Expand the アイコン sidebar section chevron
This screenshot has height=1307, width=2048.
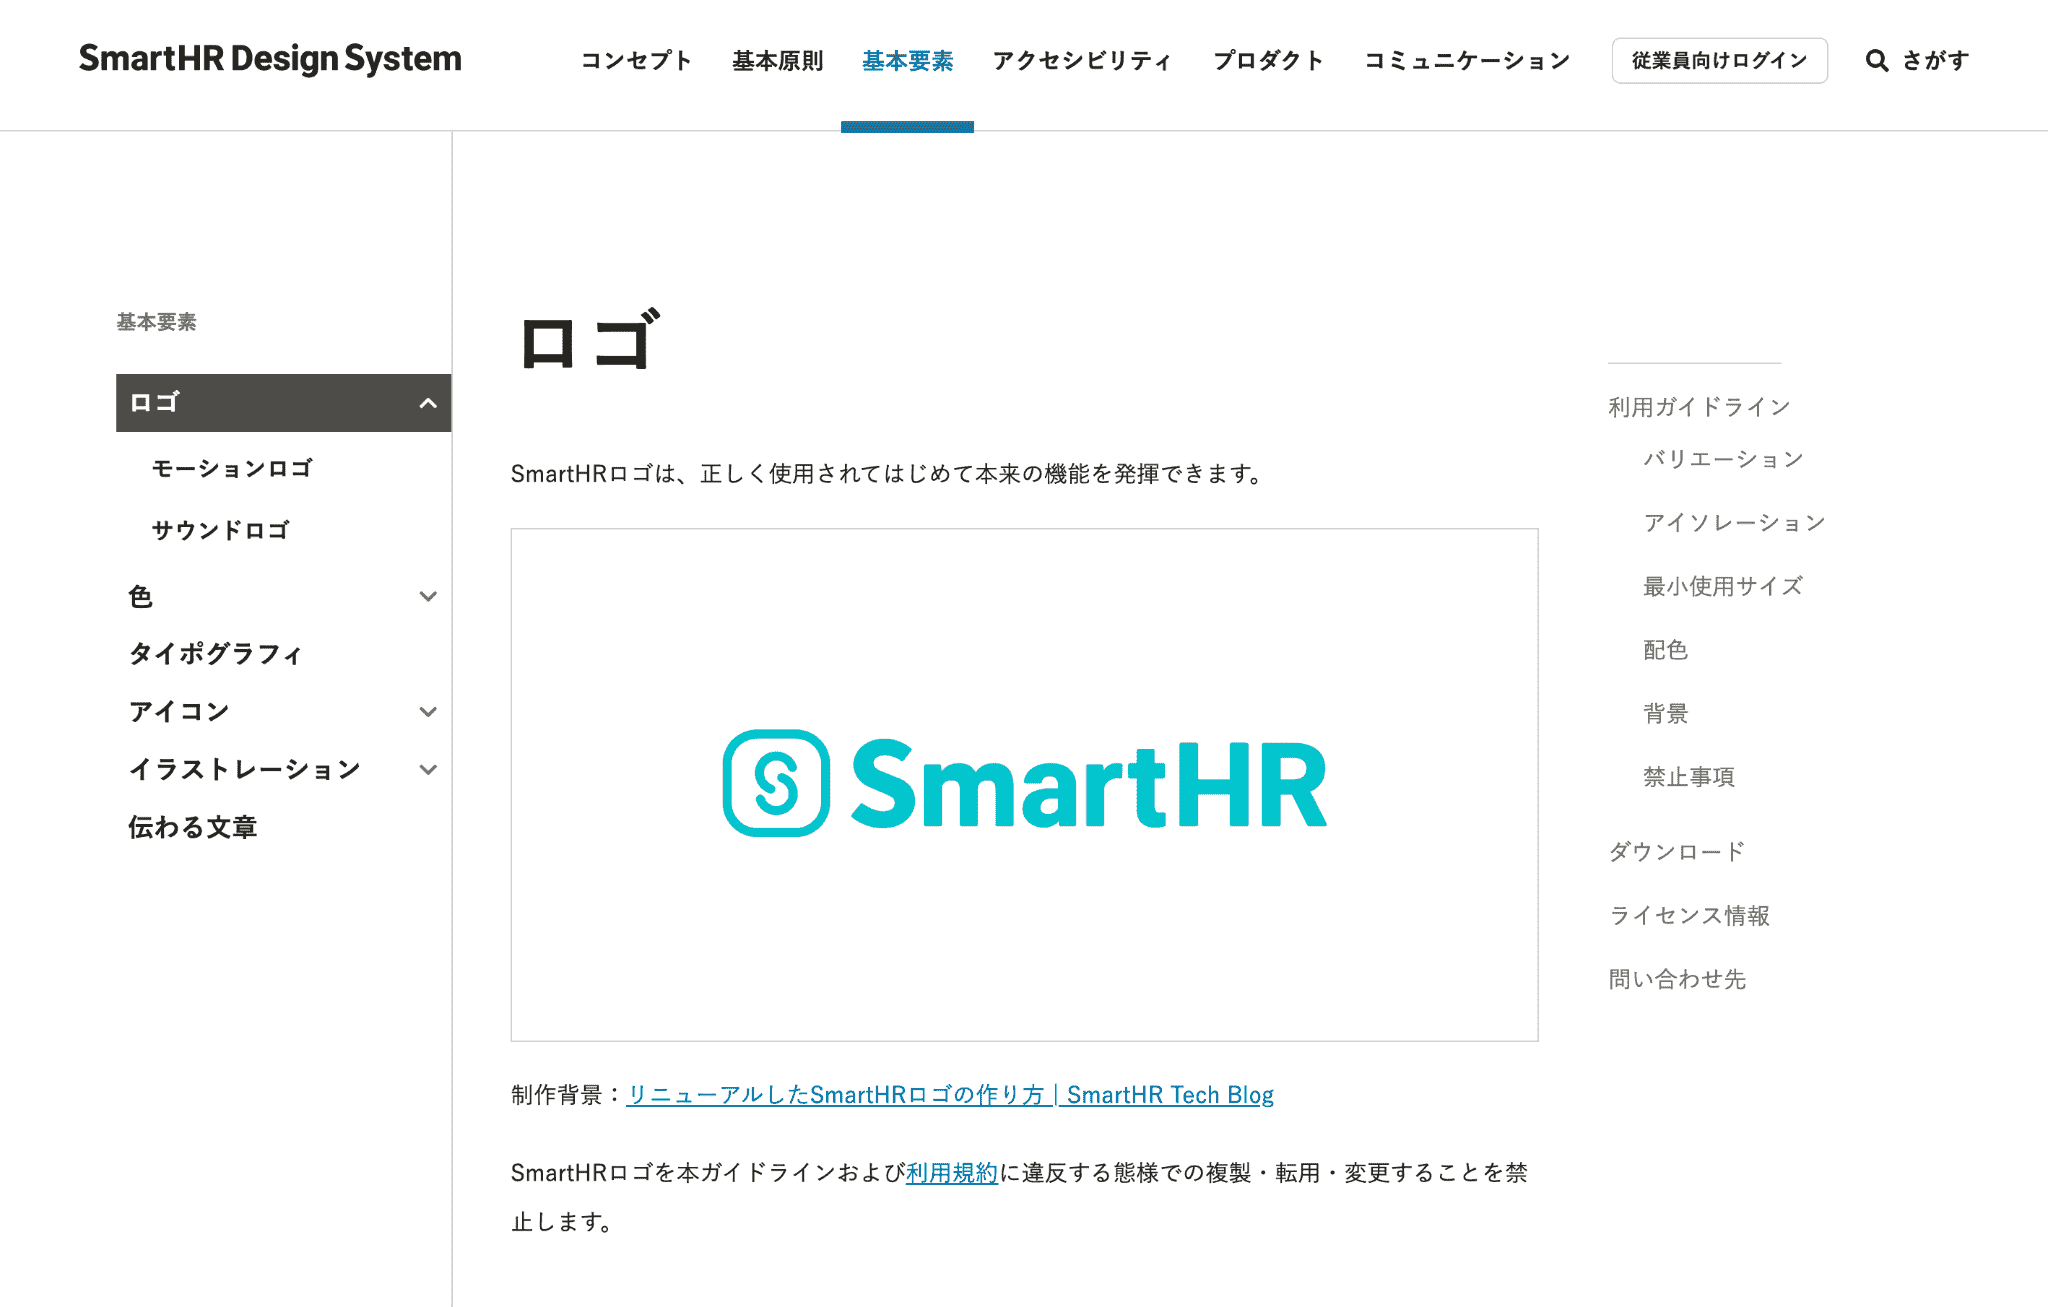[428, 712]
